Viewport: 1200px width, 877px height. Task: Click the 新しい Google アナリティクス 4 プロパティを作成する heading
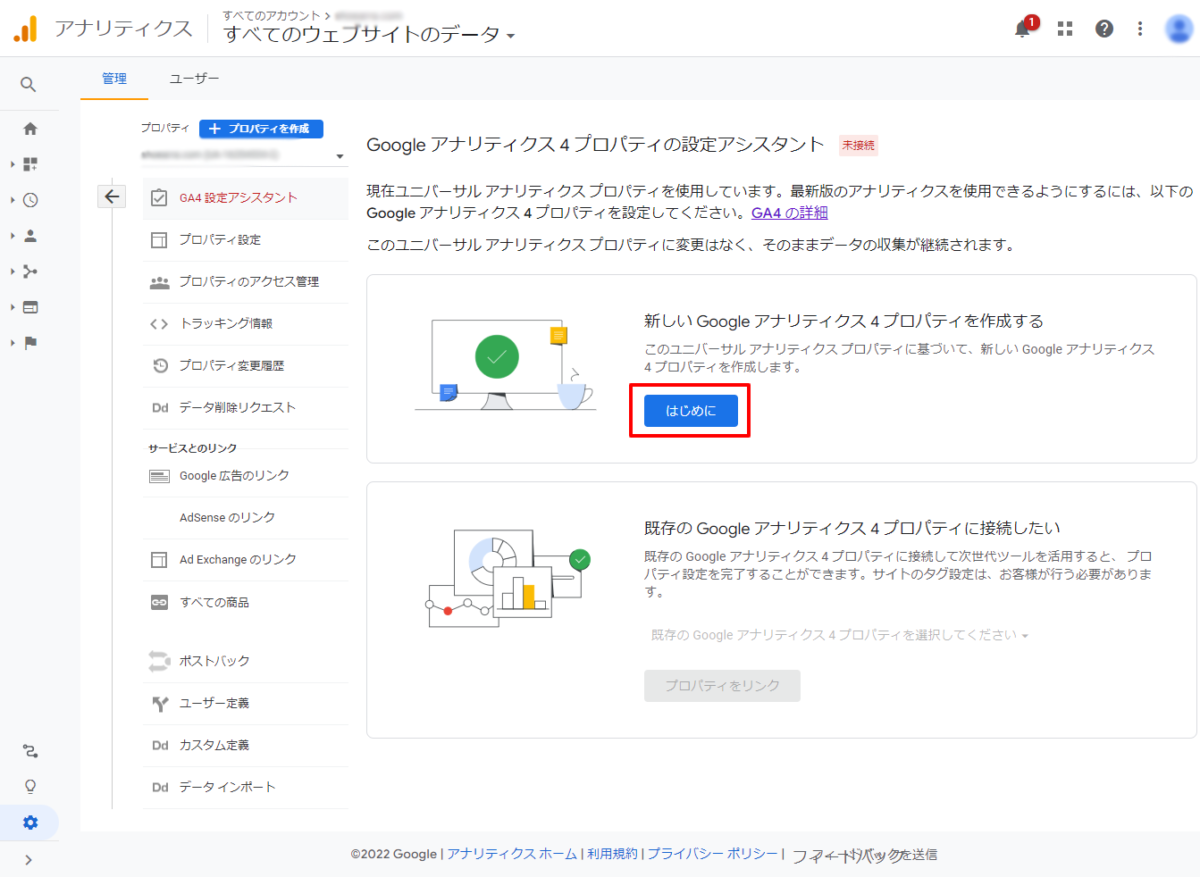pos(844,321)
